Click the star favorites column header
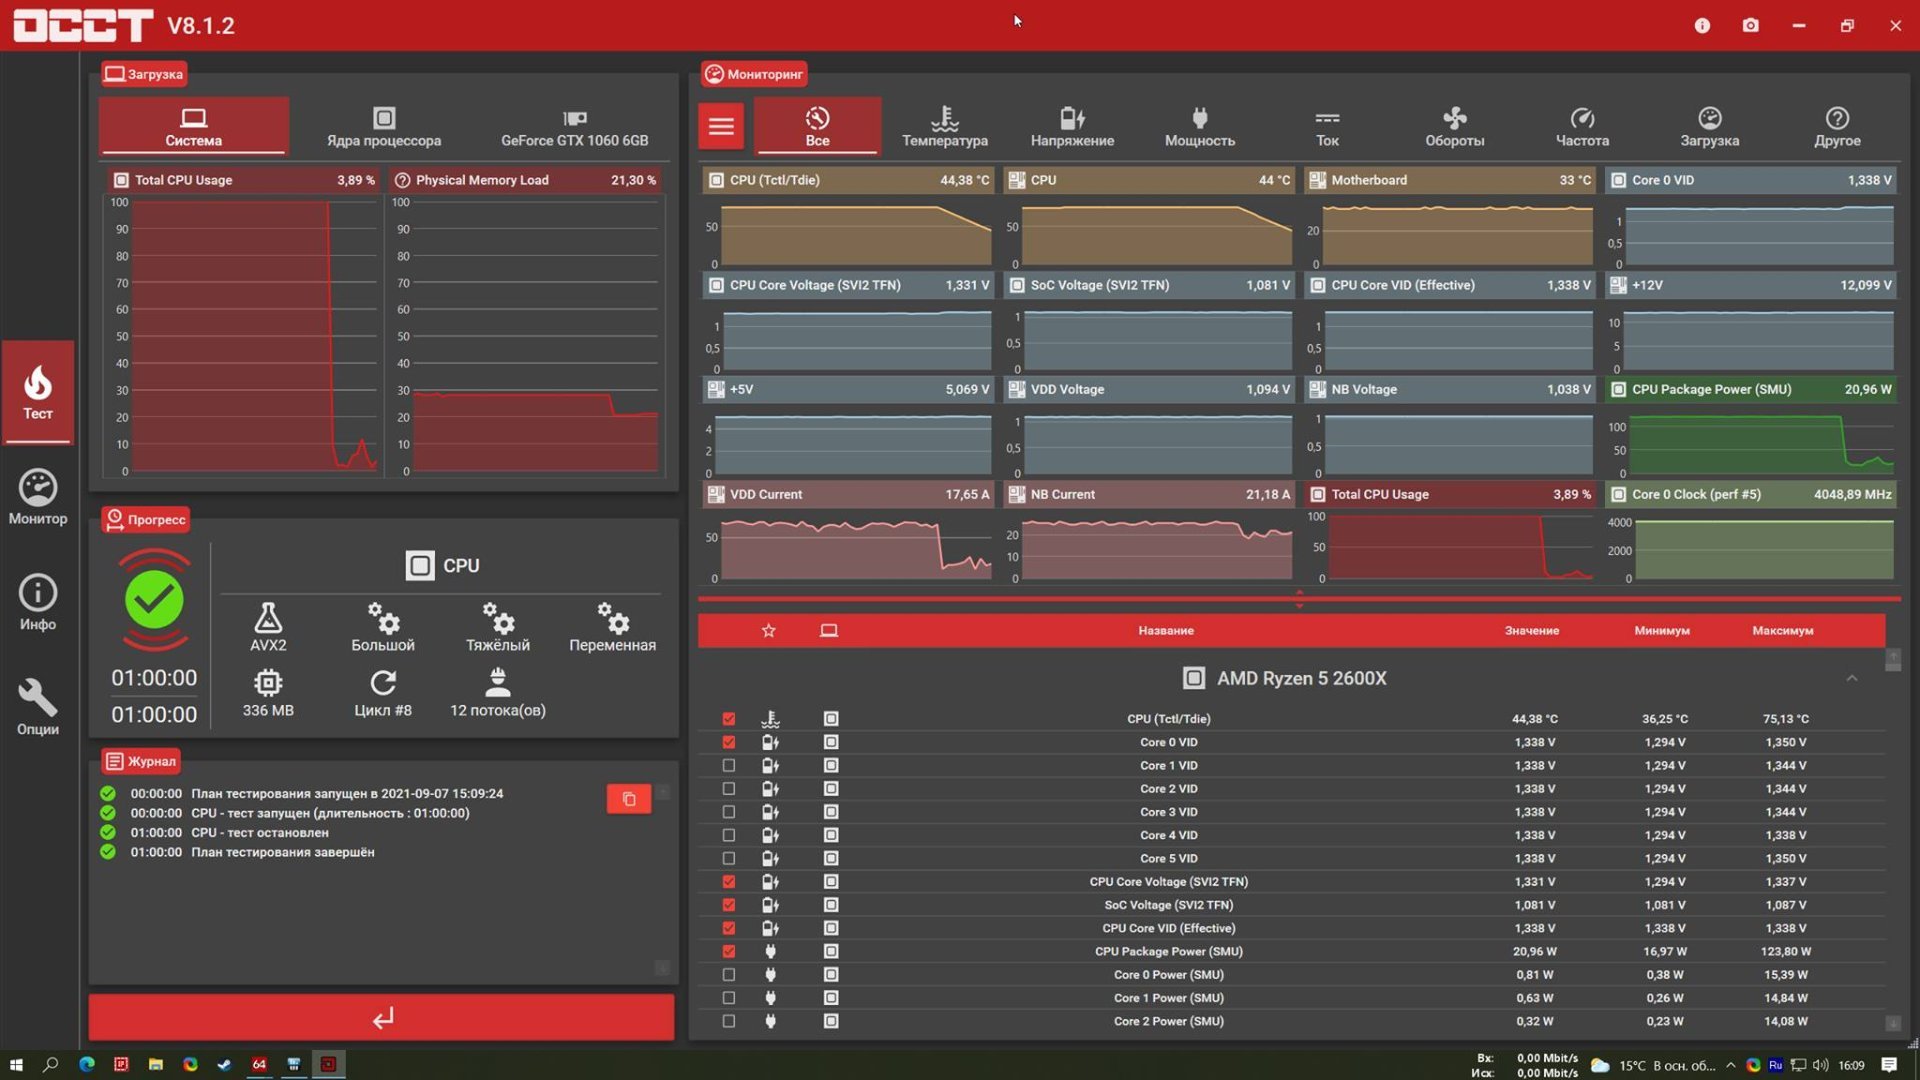Viewport: 1920px width, 1080px height. [x=768, y=631]
